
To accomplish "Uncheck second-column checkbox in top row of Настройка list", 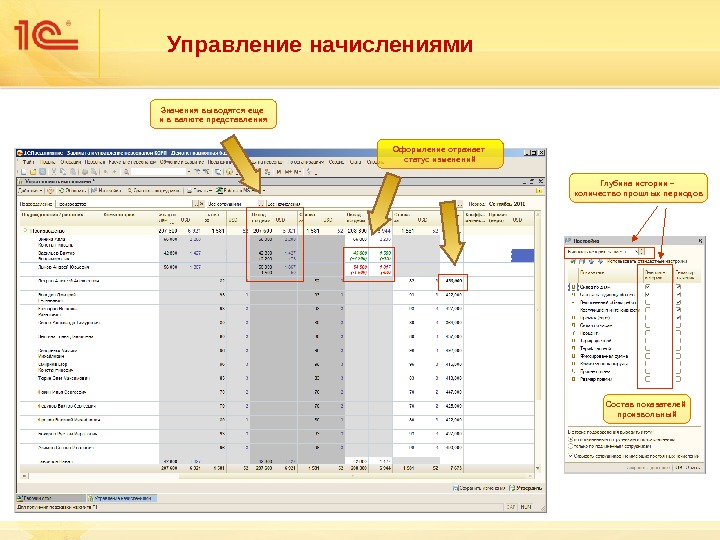I will (x=678, y=287).
